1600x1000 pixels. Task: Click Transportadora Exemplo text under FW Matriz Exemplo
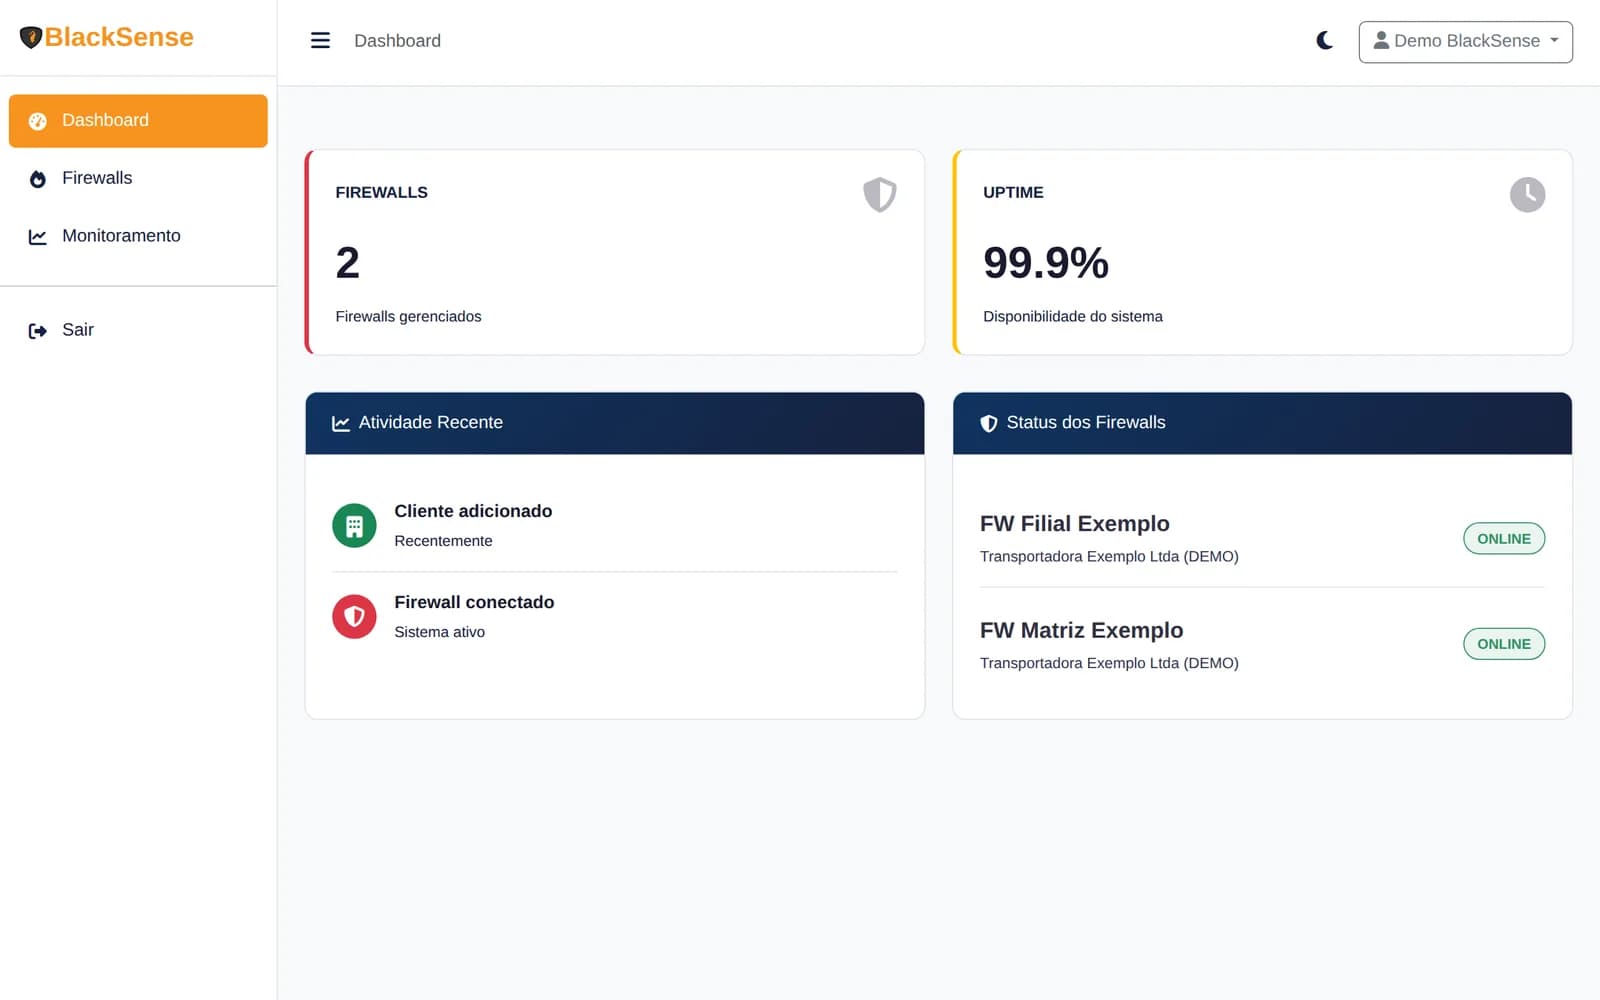[1109, 663]
